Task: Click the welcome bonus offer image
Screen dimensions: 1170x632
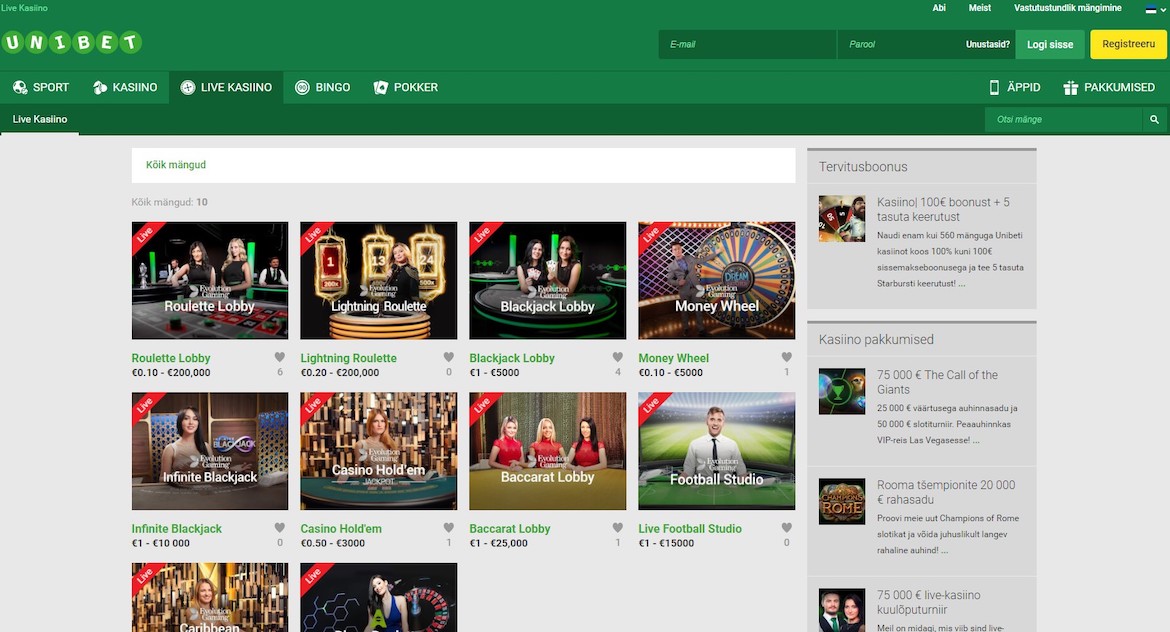Action: (842, 219)
